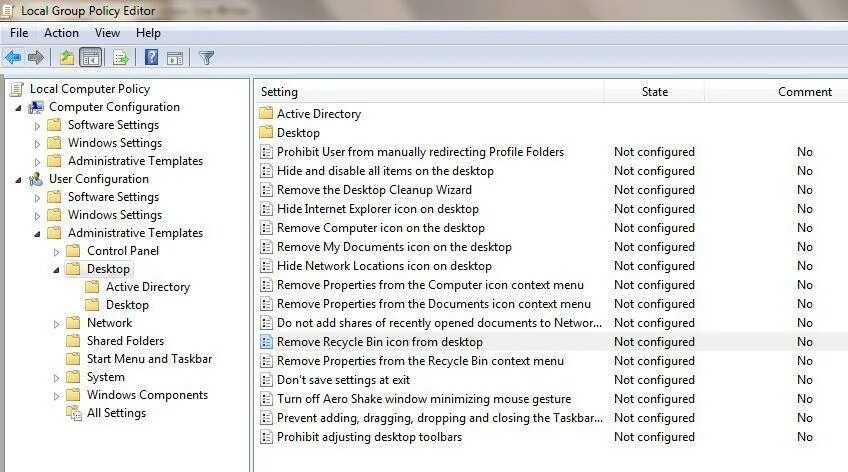Go up one level with folder icon
The height and width of the screenshot is (472, 848).
pyautogui.click(x=67, y=57)
